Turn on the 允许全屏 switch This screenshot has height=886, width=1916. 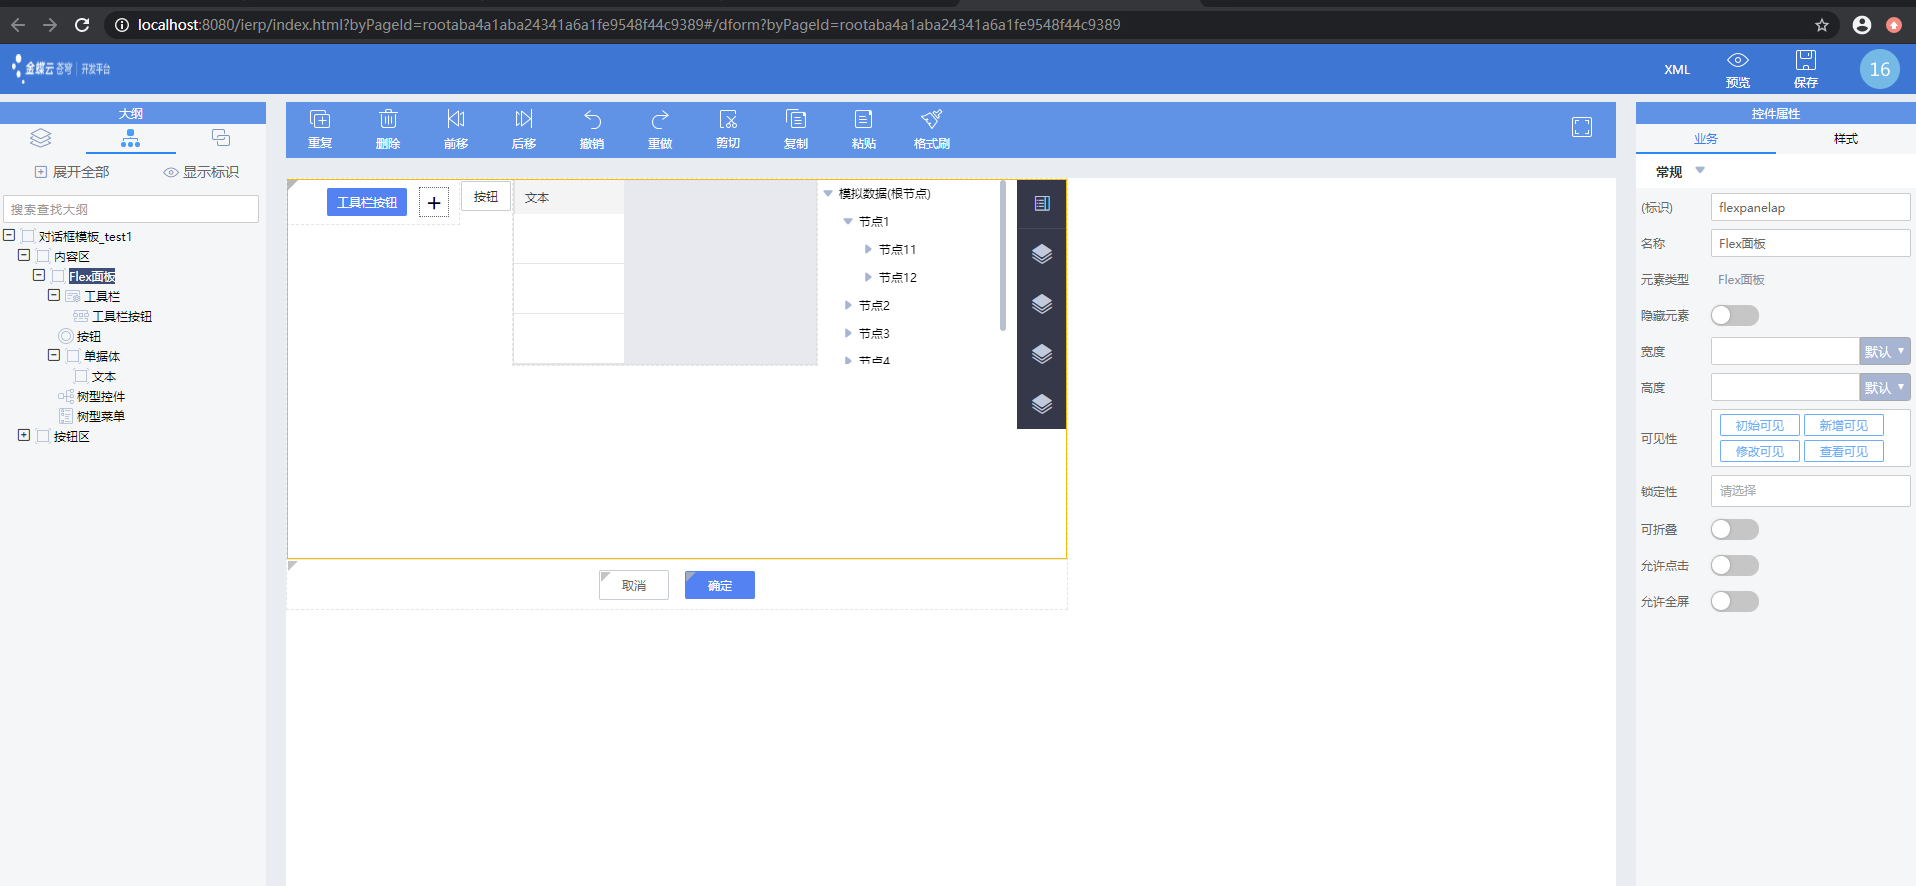pos(1734,602)
